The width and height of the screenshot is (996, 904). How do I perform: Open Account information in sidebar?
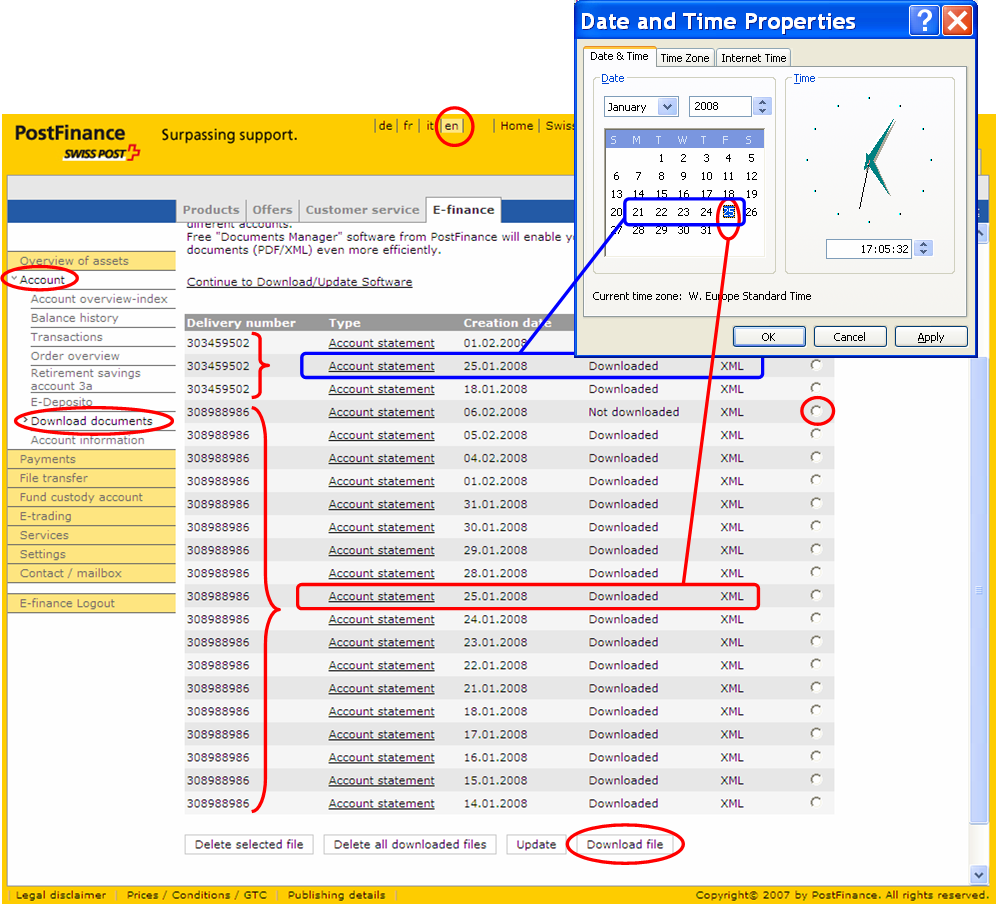[88, 440]
